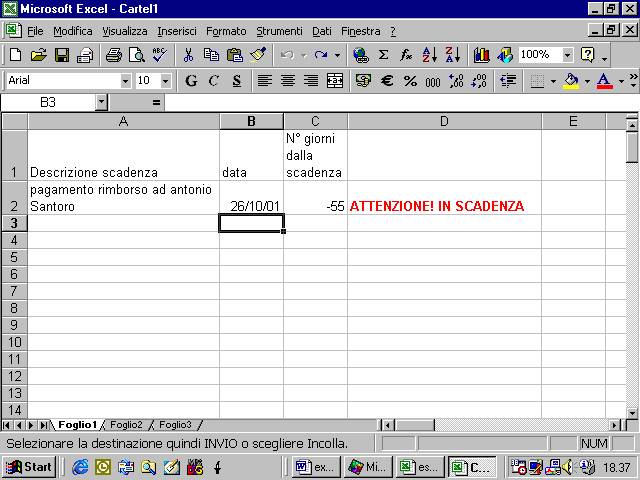
Task: Select row 5 header
Action: pos(14,257)
